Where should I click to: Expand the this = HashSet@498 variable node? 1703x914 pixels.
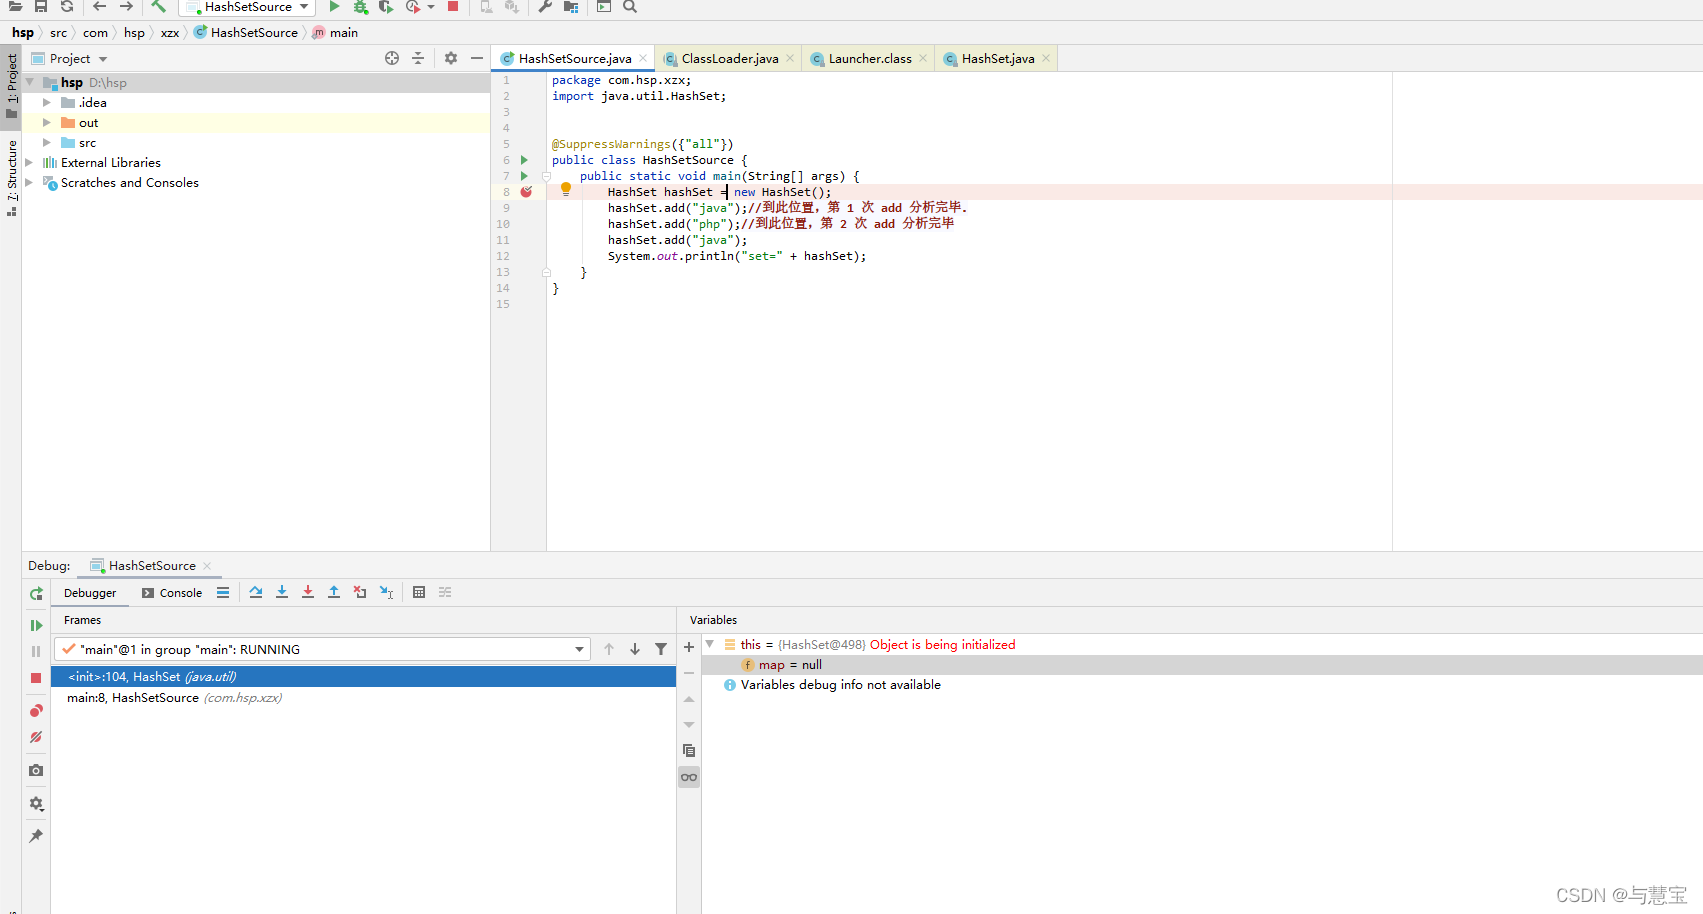[x=710, y=644]
